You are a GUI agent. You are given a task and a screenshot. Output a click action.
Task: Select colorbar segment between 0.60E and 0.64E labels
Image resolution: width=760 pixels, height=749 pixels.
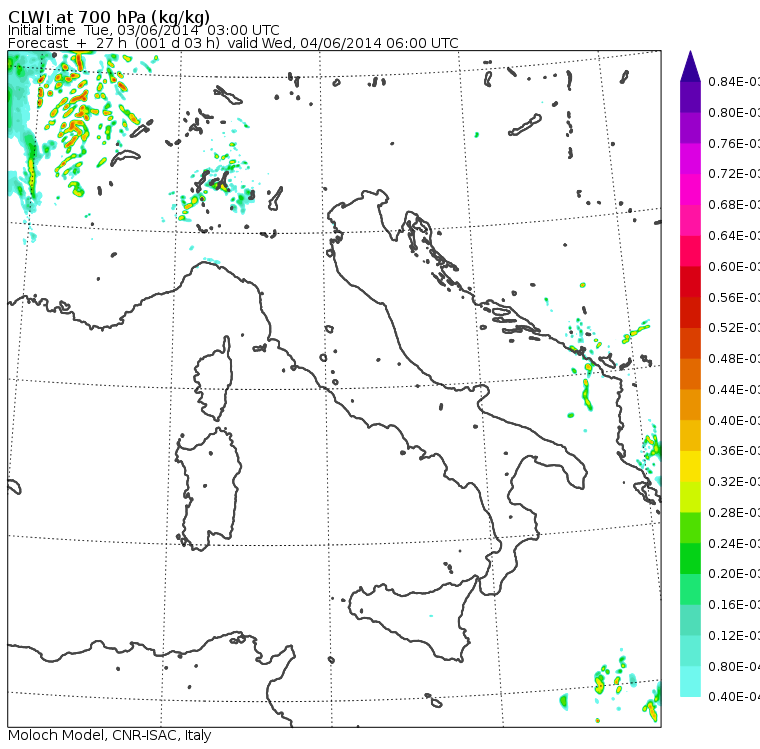point(690,251)
